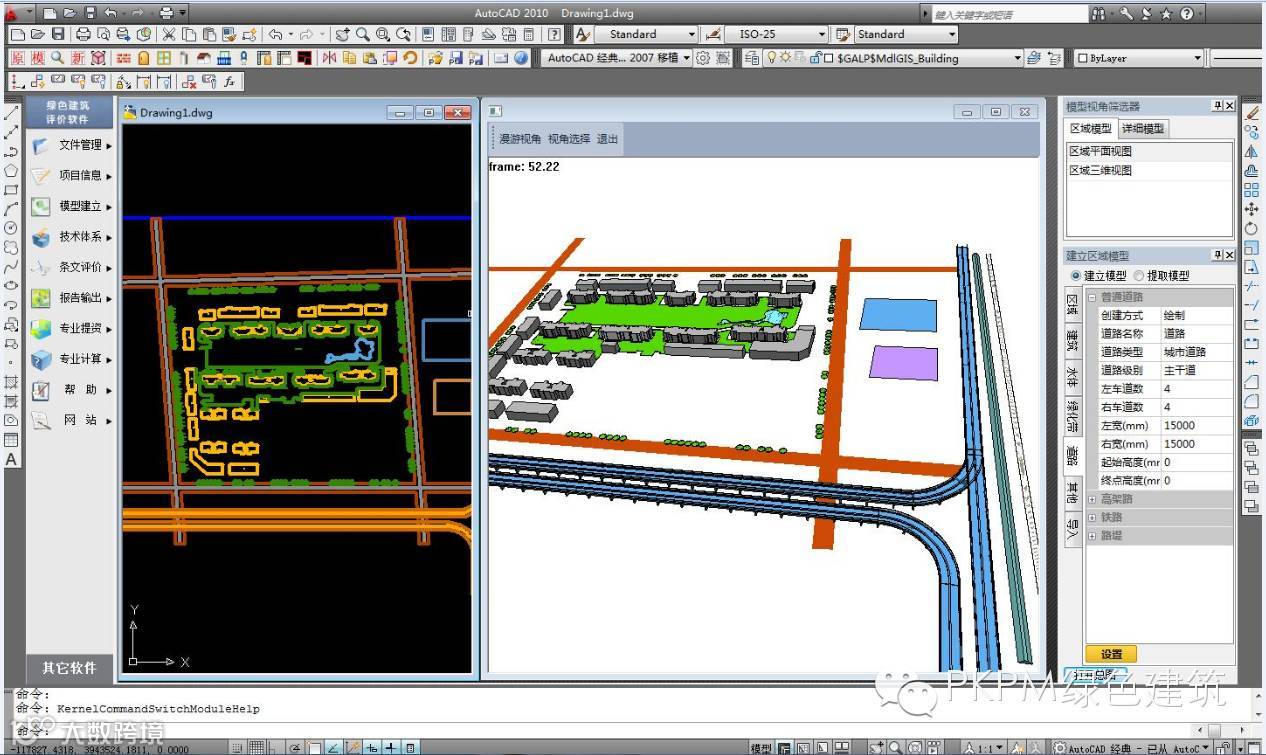The width and height of the screenshot is (1266, 755).
Task: Click the fx formula icon
Action: [x=229, y=82]
